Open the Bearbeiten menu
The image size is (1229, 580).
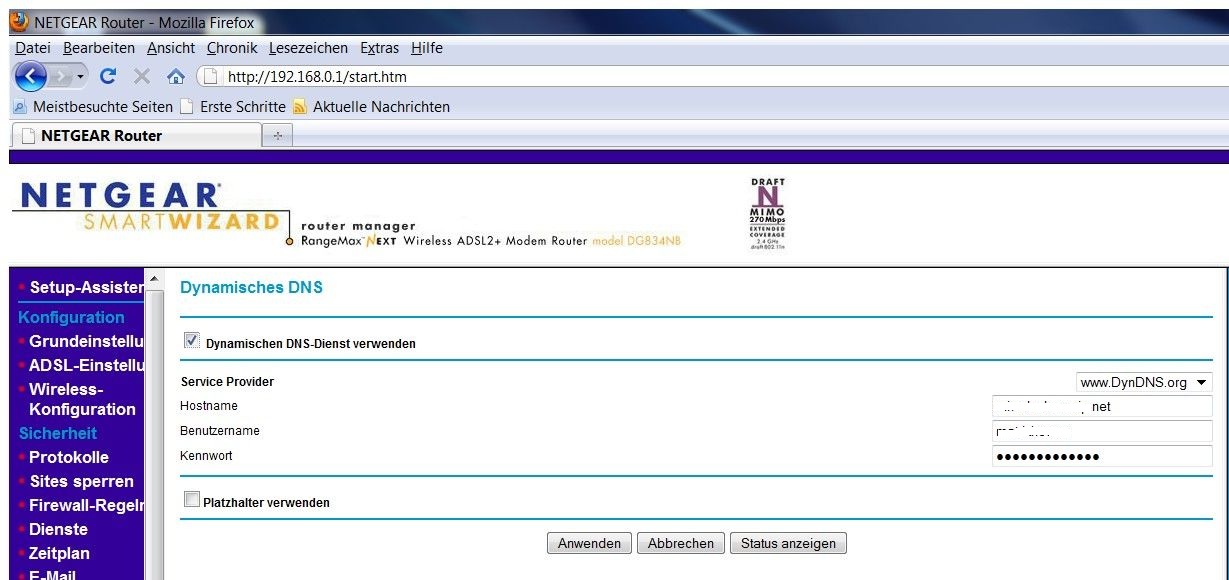pyautogui.click(x=99, y=48)
